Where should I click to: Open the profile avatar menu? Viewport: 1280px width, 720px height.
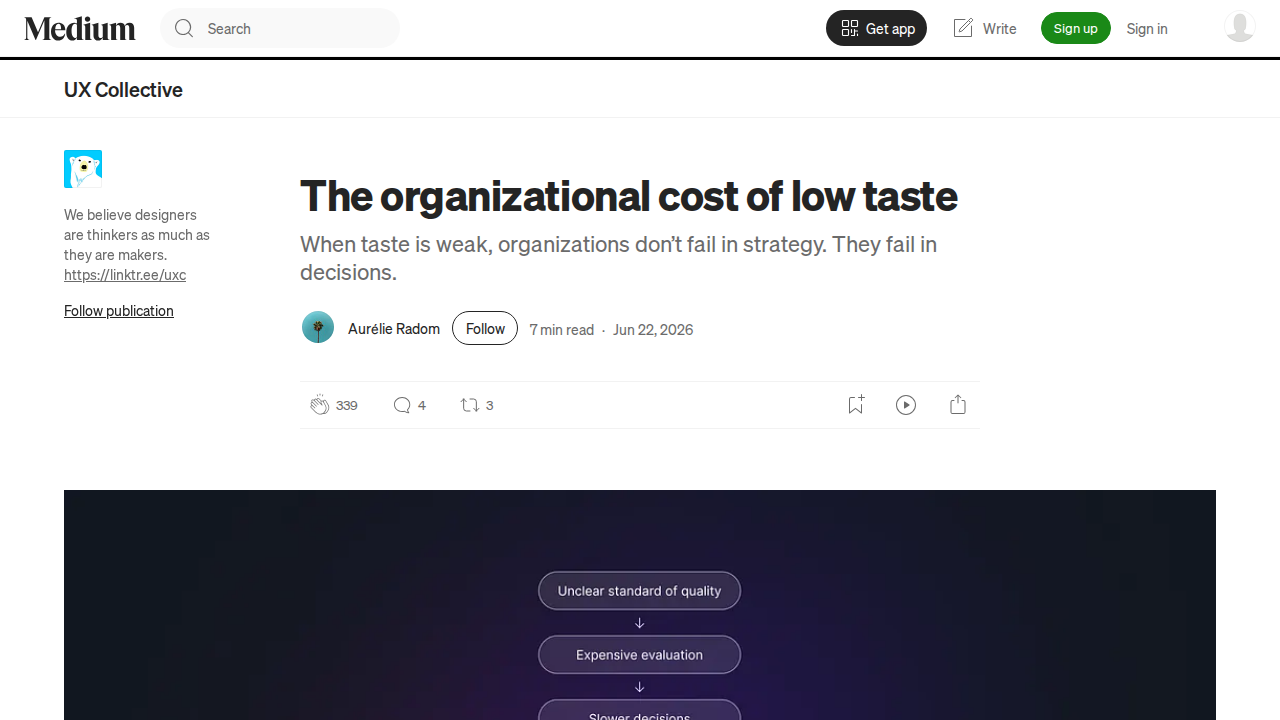click(x=1240, y=27)
